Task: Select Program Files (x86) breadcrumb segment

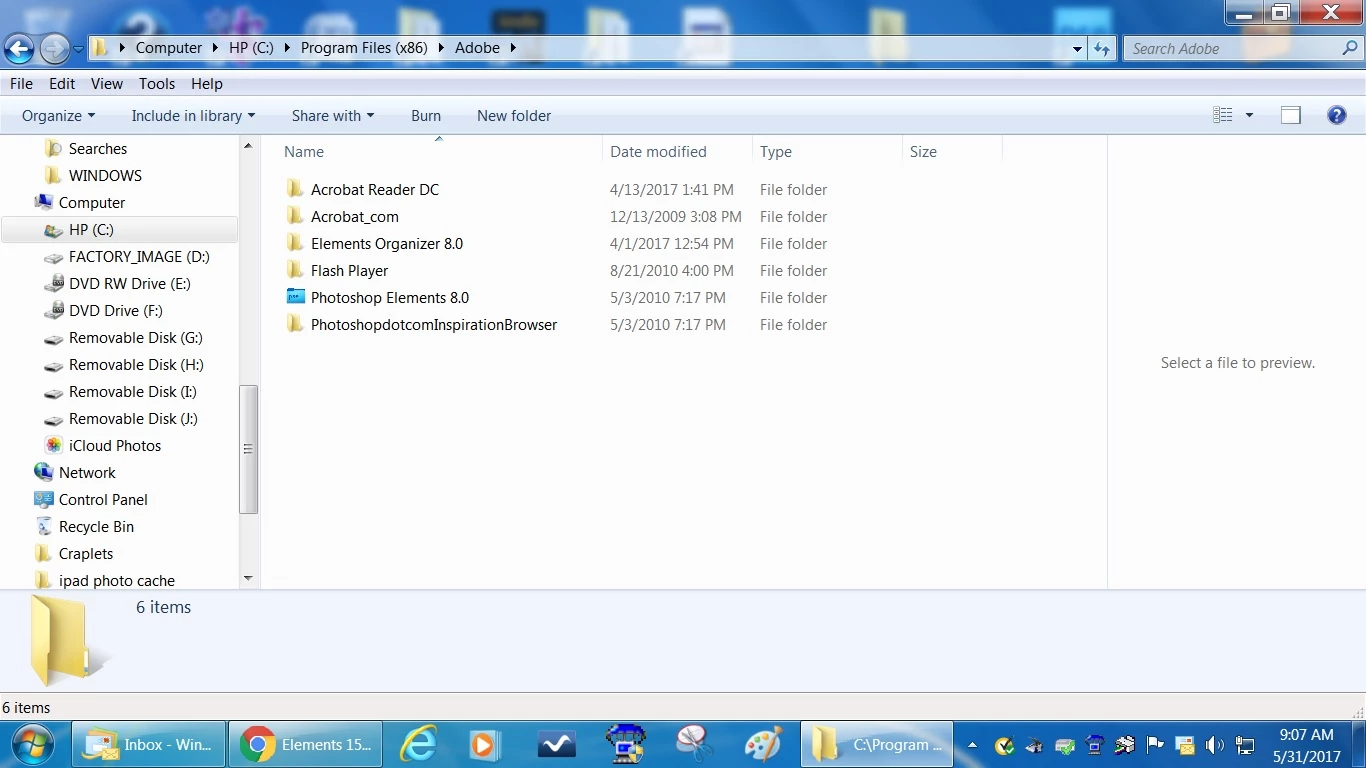Action: (x=362, y=48)
